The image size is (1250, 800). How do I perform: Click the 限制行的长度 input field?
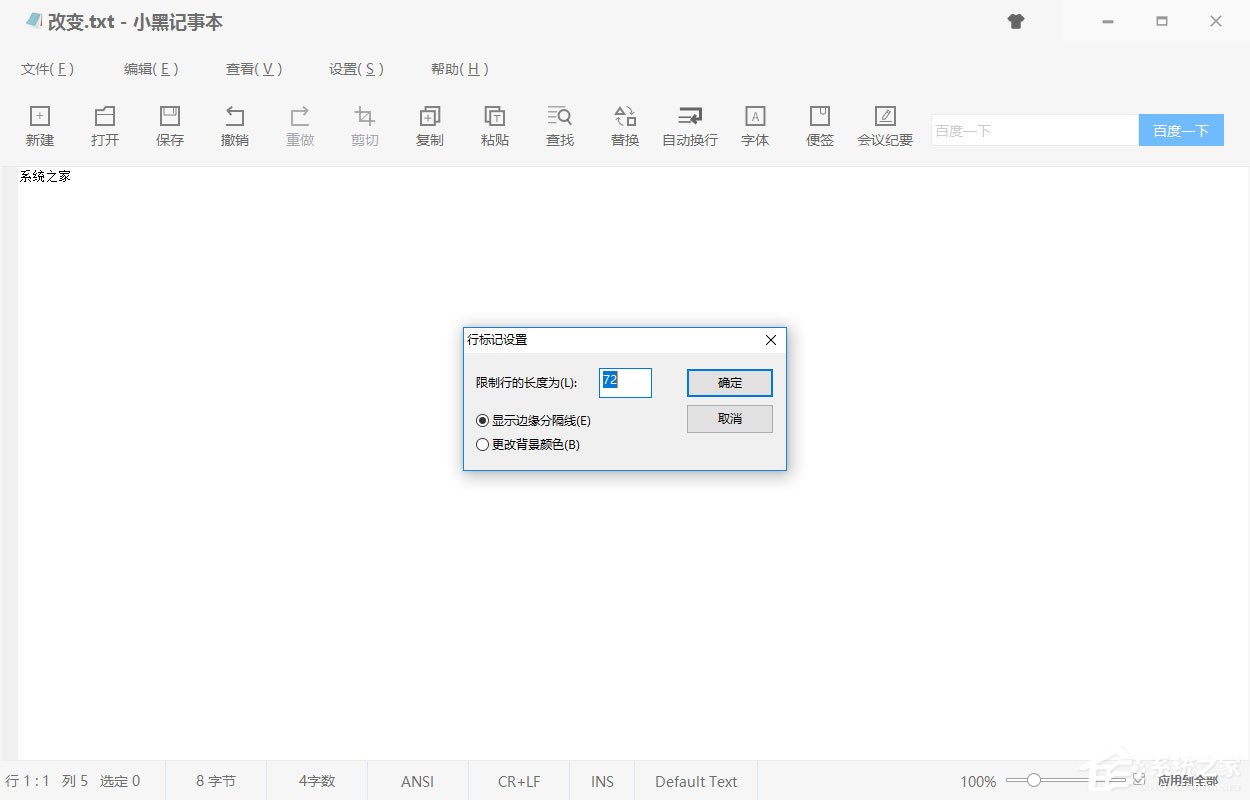pos(625,383)
